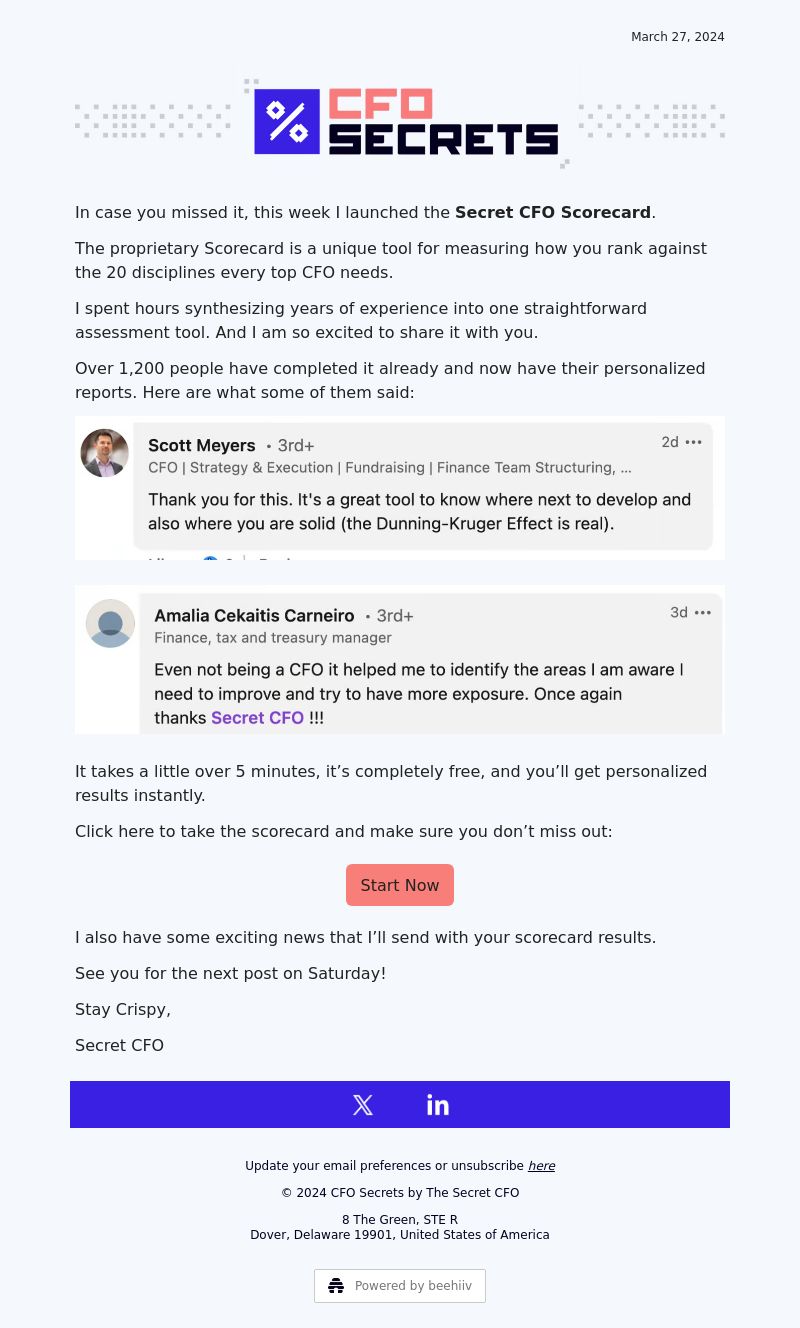
Task: Open three-dot menu on Scott Meyers' comment
Action: point(693,442)
